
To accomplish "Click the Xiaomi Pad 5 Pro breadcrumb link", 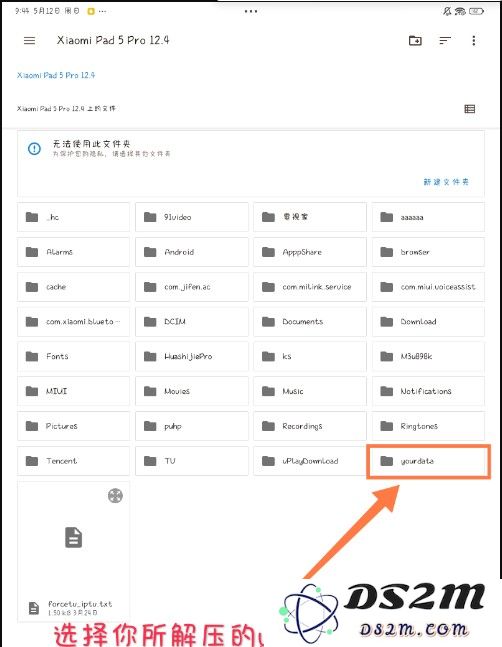I will (x=56, y=75).
